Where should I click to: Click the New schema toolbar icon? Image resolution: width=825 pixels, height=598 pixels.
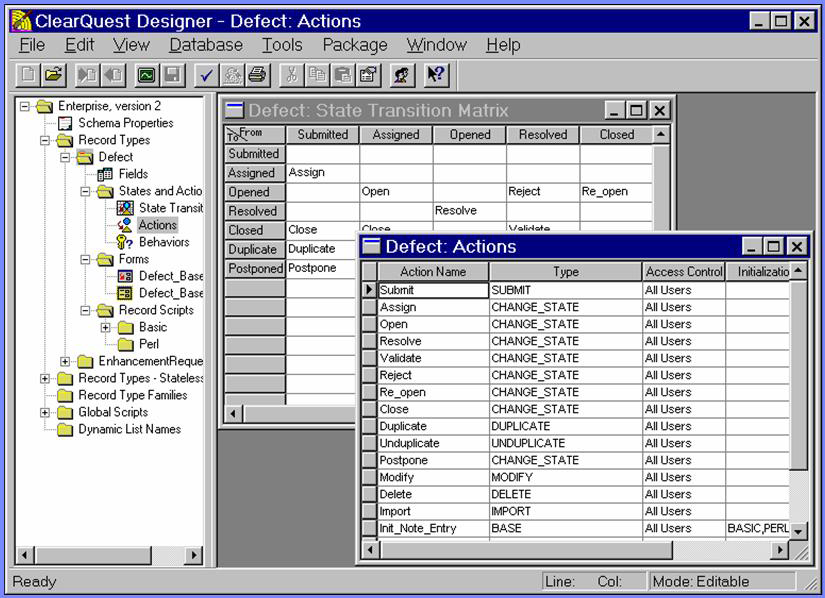[x=28, y=75]
